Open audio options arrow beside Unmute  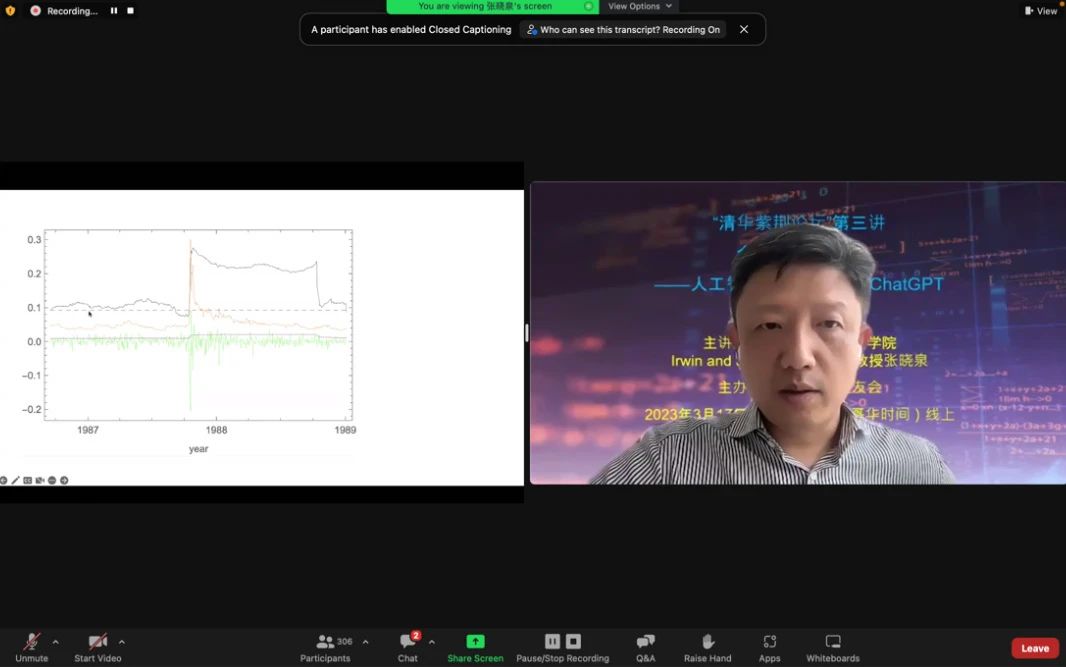56,642
